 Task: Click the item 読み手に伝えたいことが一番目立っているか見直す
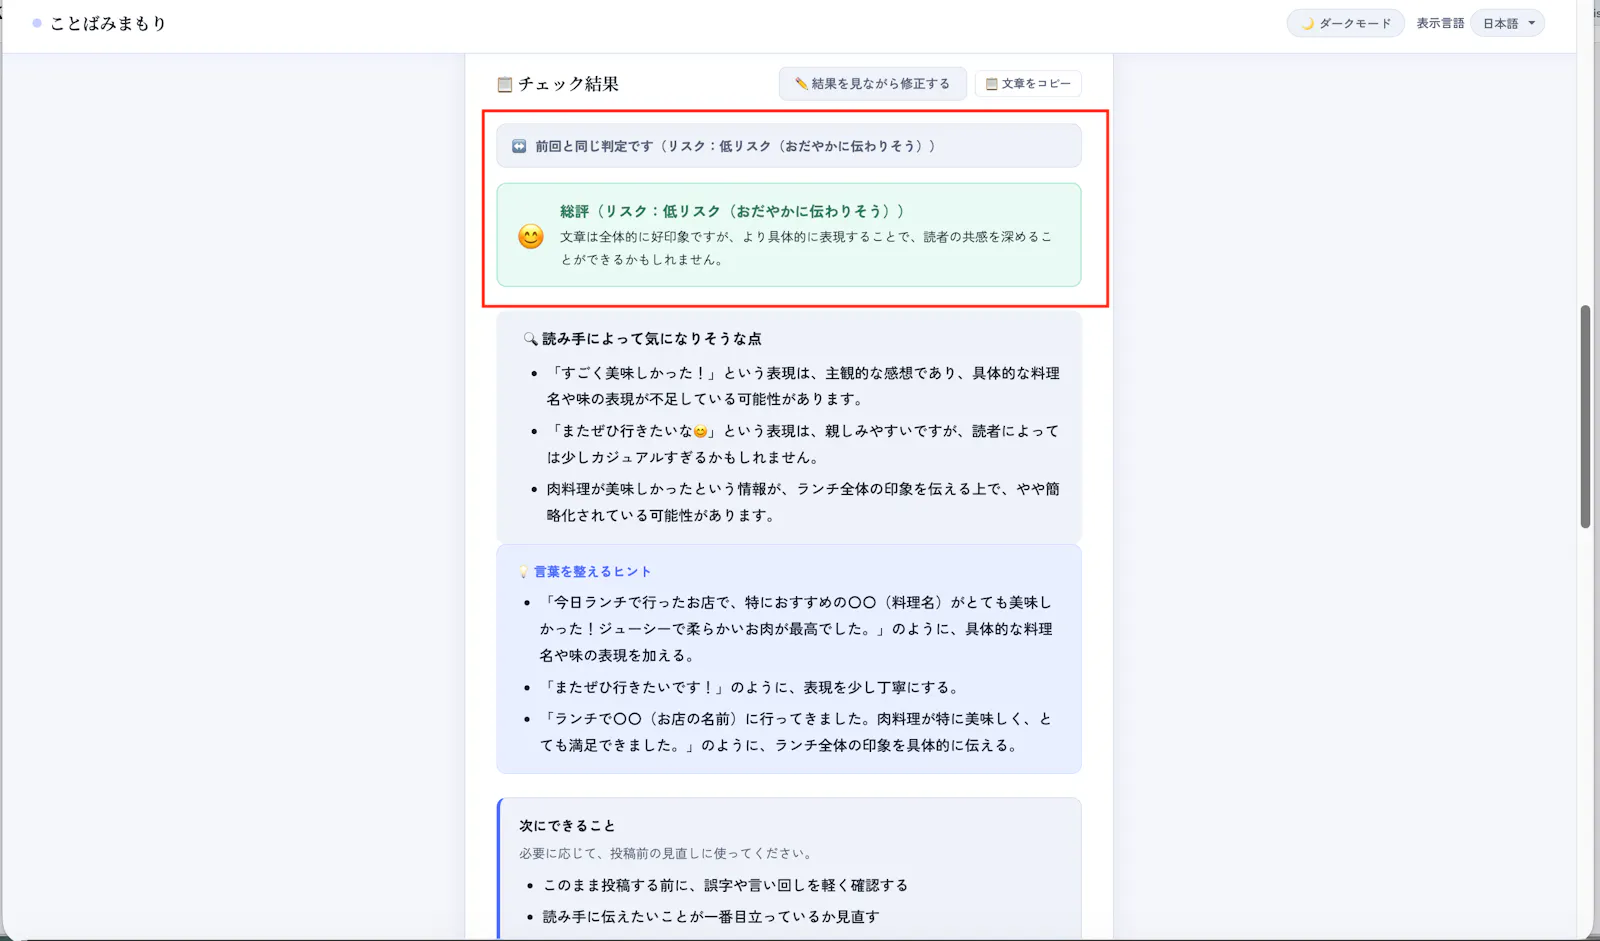click(x=711, y=917)
